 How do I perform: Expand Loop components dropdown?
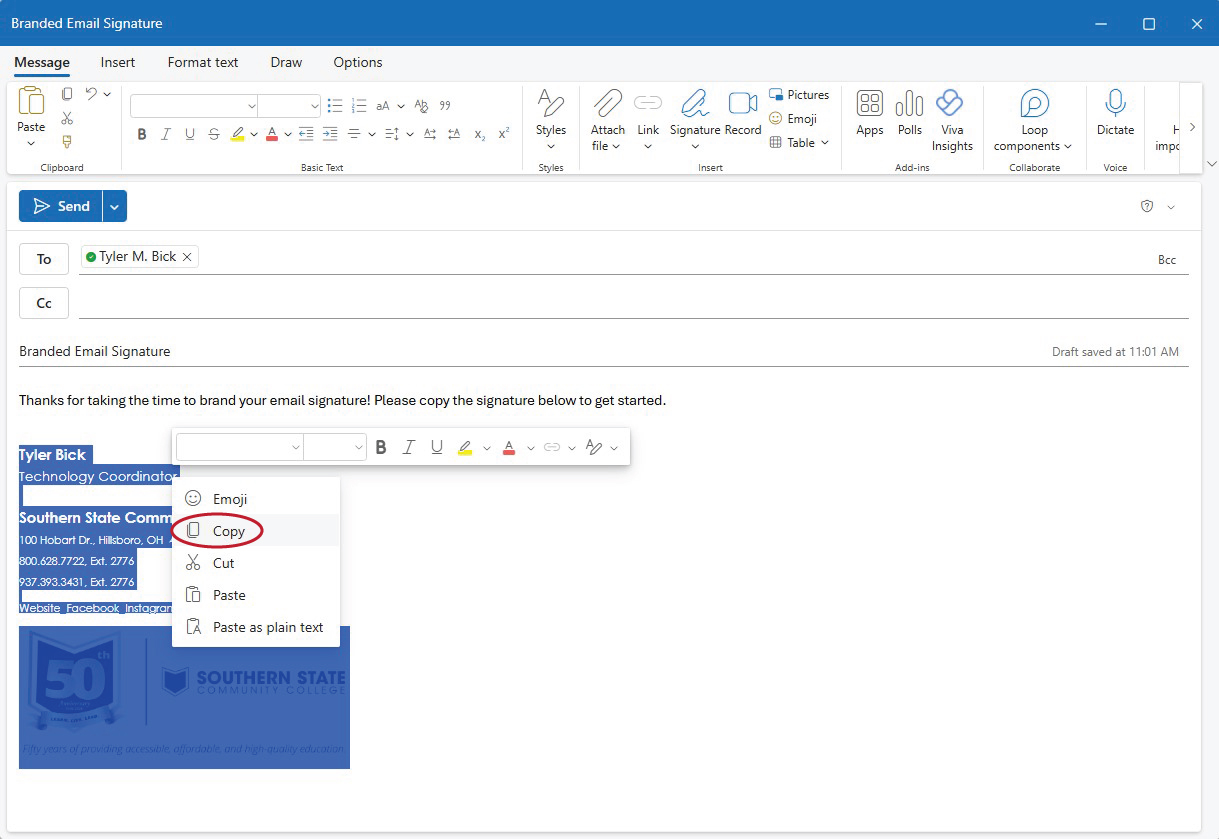[1068, 146]
